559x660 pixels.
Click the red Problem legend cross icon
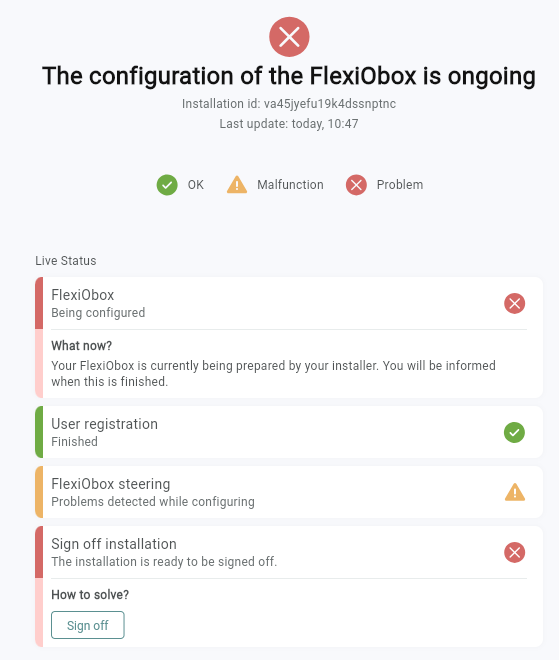356,185
